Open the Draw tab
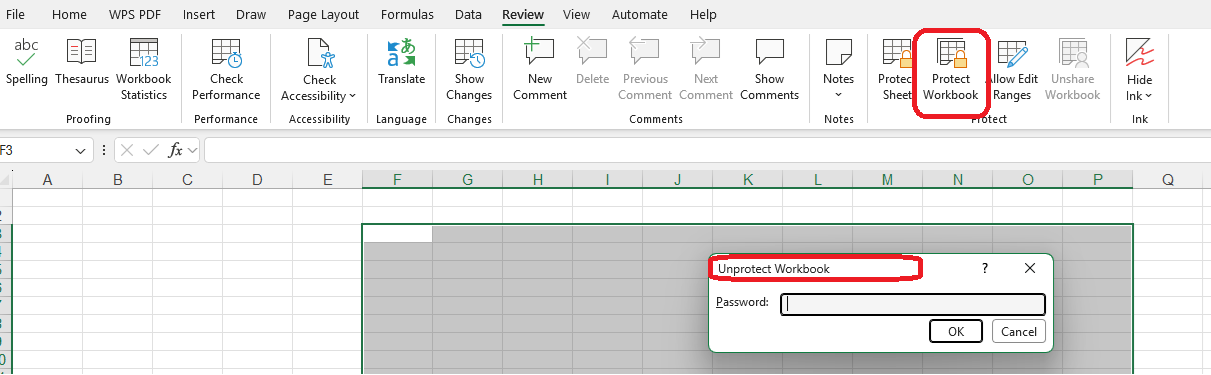 coord(251,15)
